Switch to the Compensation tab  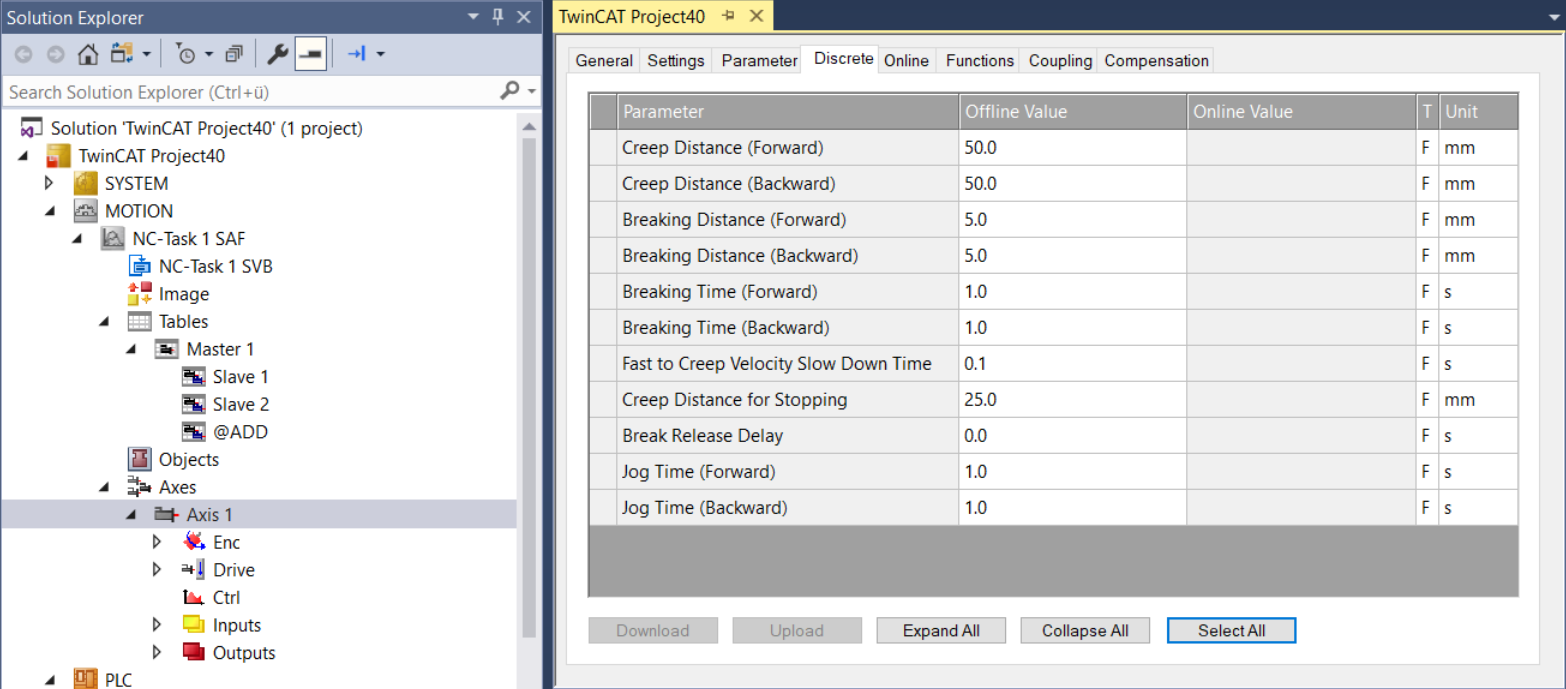(x=1156, y=60)
